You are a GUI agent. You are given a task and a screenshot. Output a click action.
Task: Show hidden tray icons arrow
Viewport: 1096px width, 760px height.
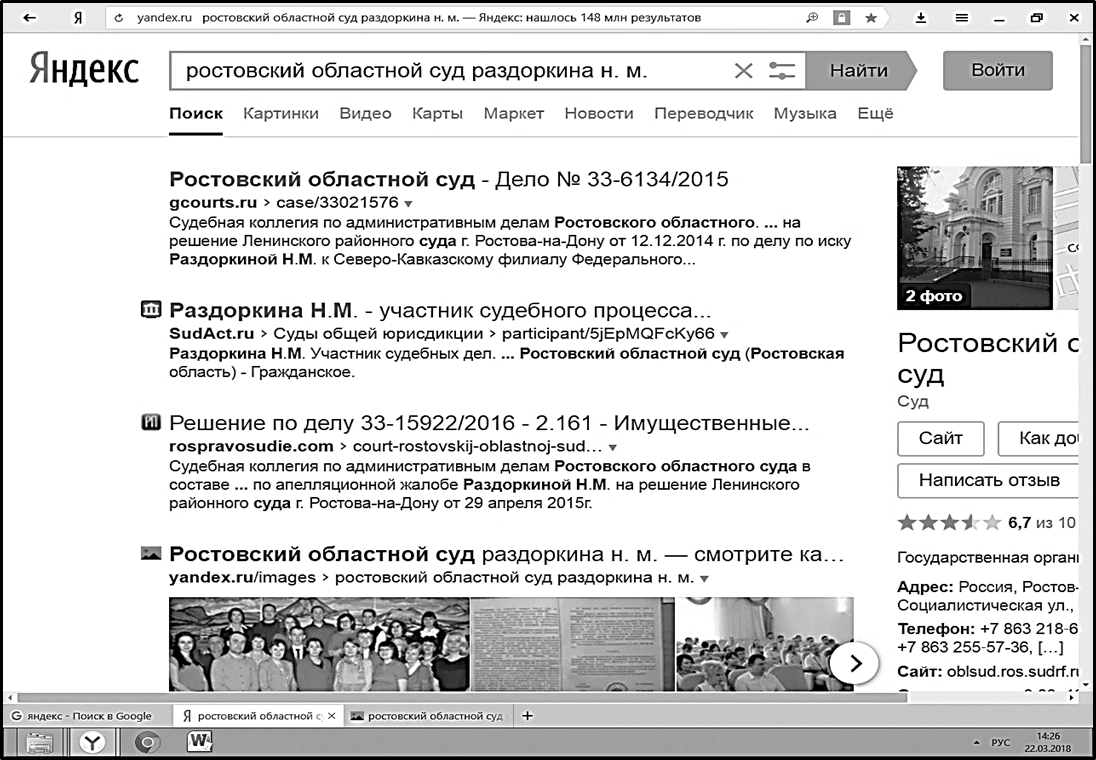(x=976, y=743)
